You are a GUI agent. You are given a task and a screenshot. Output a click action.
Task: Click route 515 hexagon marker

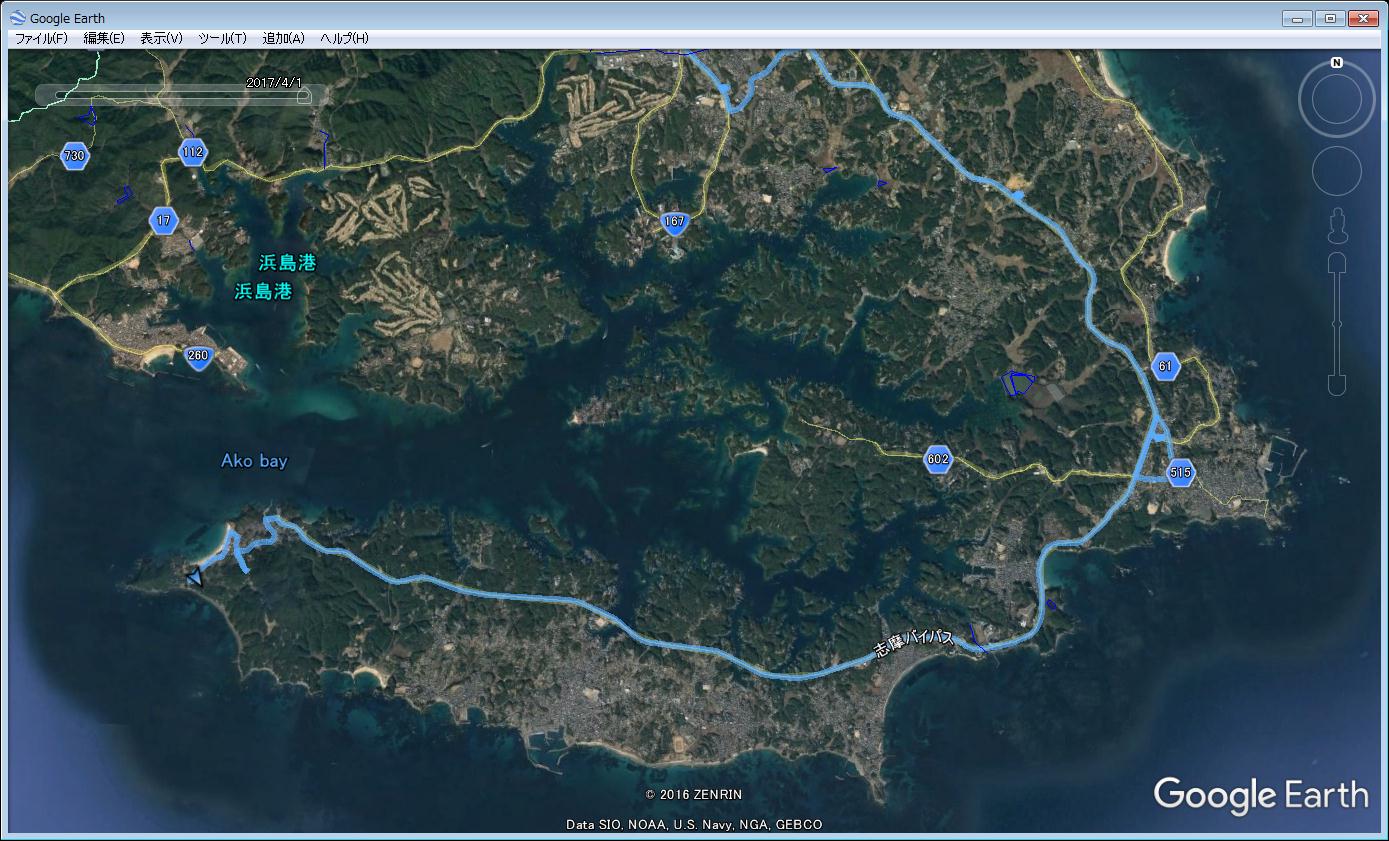pos(1180,472)
